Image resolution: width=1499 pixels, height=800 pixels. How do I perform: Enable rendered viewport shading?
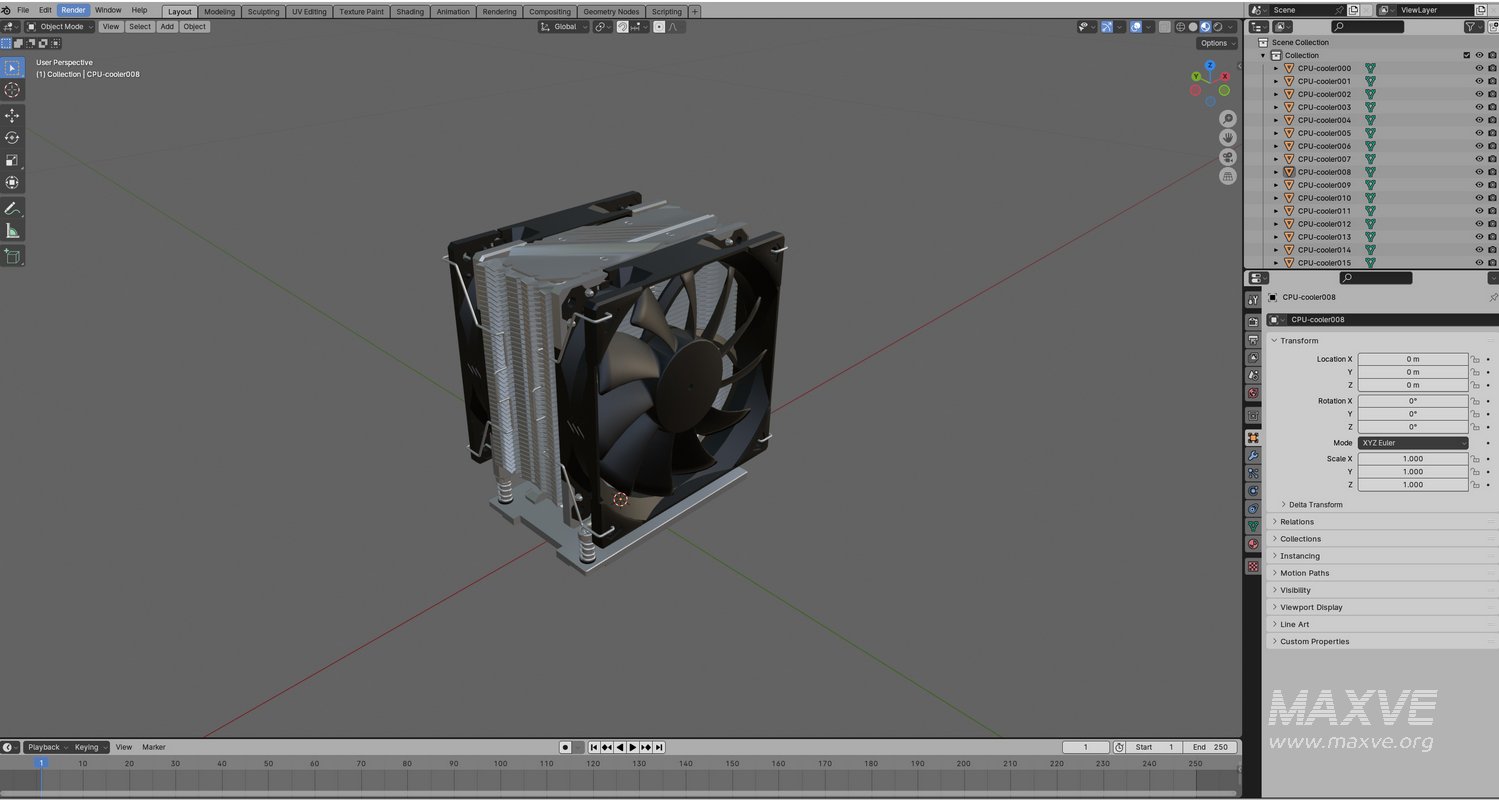1218,26
